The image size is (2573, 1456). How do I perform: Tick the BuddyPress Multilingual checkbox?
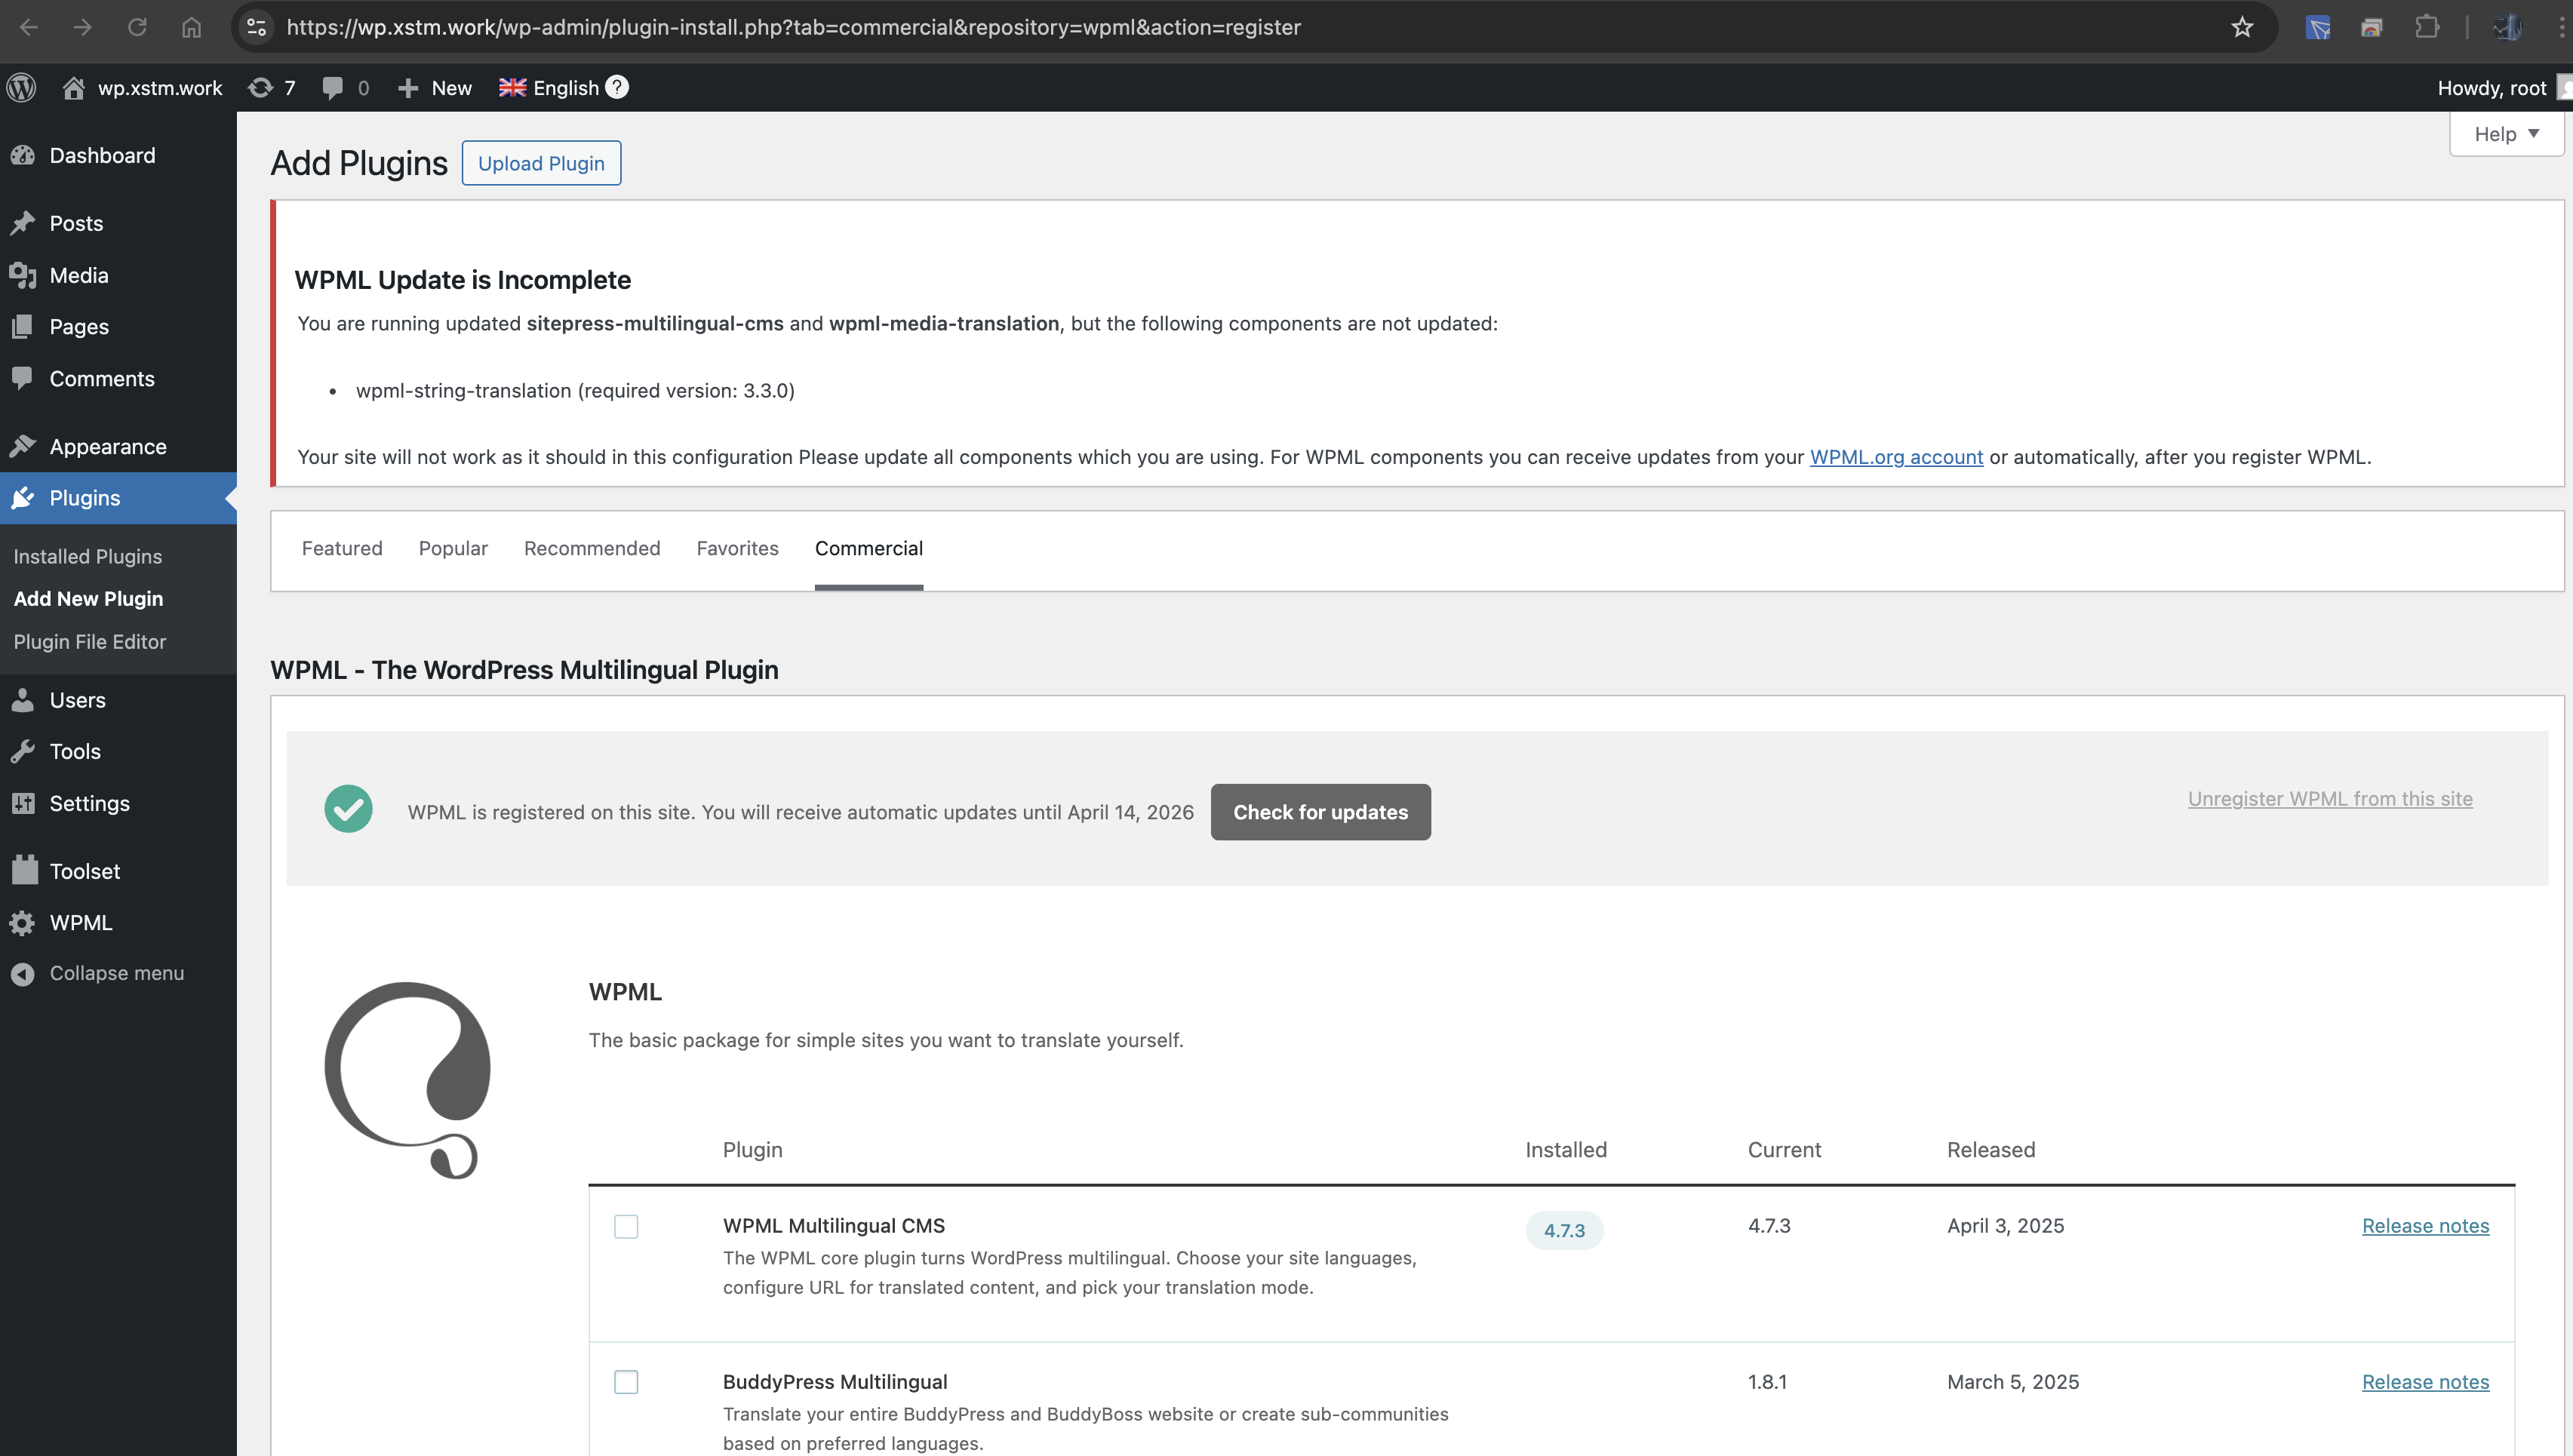626,1382
